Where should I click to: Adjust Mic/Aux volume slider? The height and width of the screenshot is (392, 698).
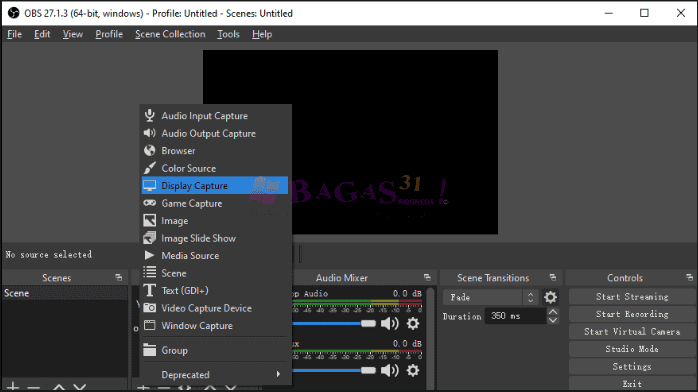(x=368, y=370)
